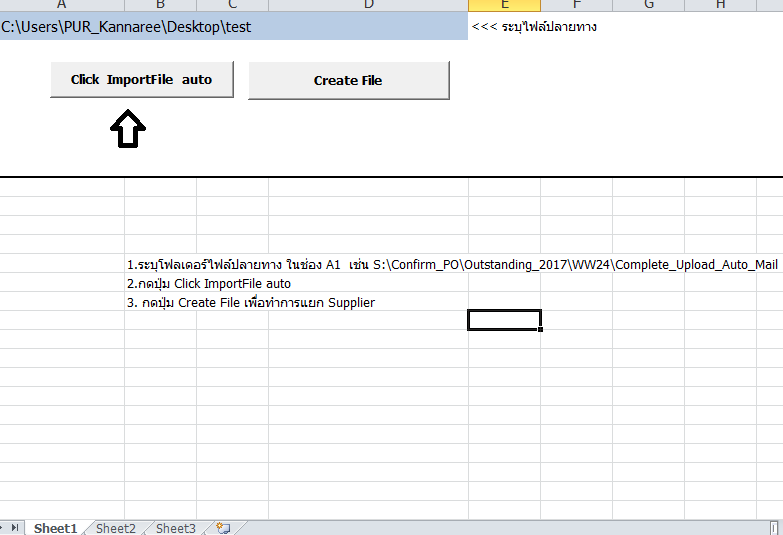
Task: Click the ImportFile auto button
Action: coord(141,80)
